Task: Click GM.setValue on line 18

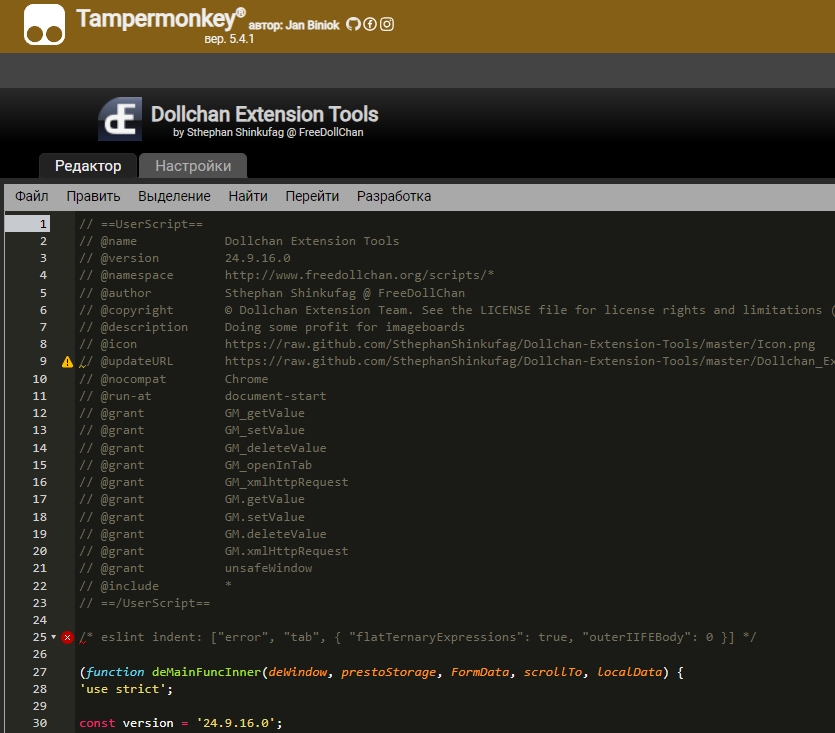Action: 265,517
